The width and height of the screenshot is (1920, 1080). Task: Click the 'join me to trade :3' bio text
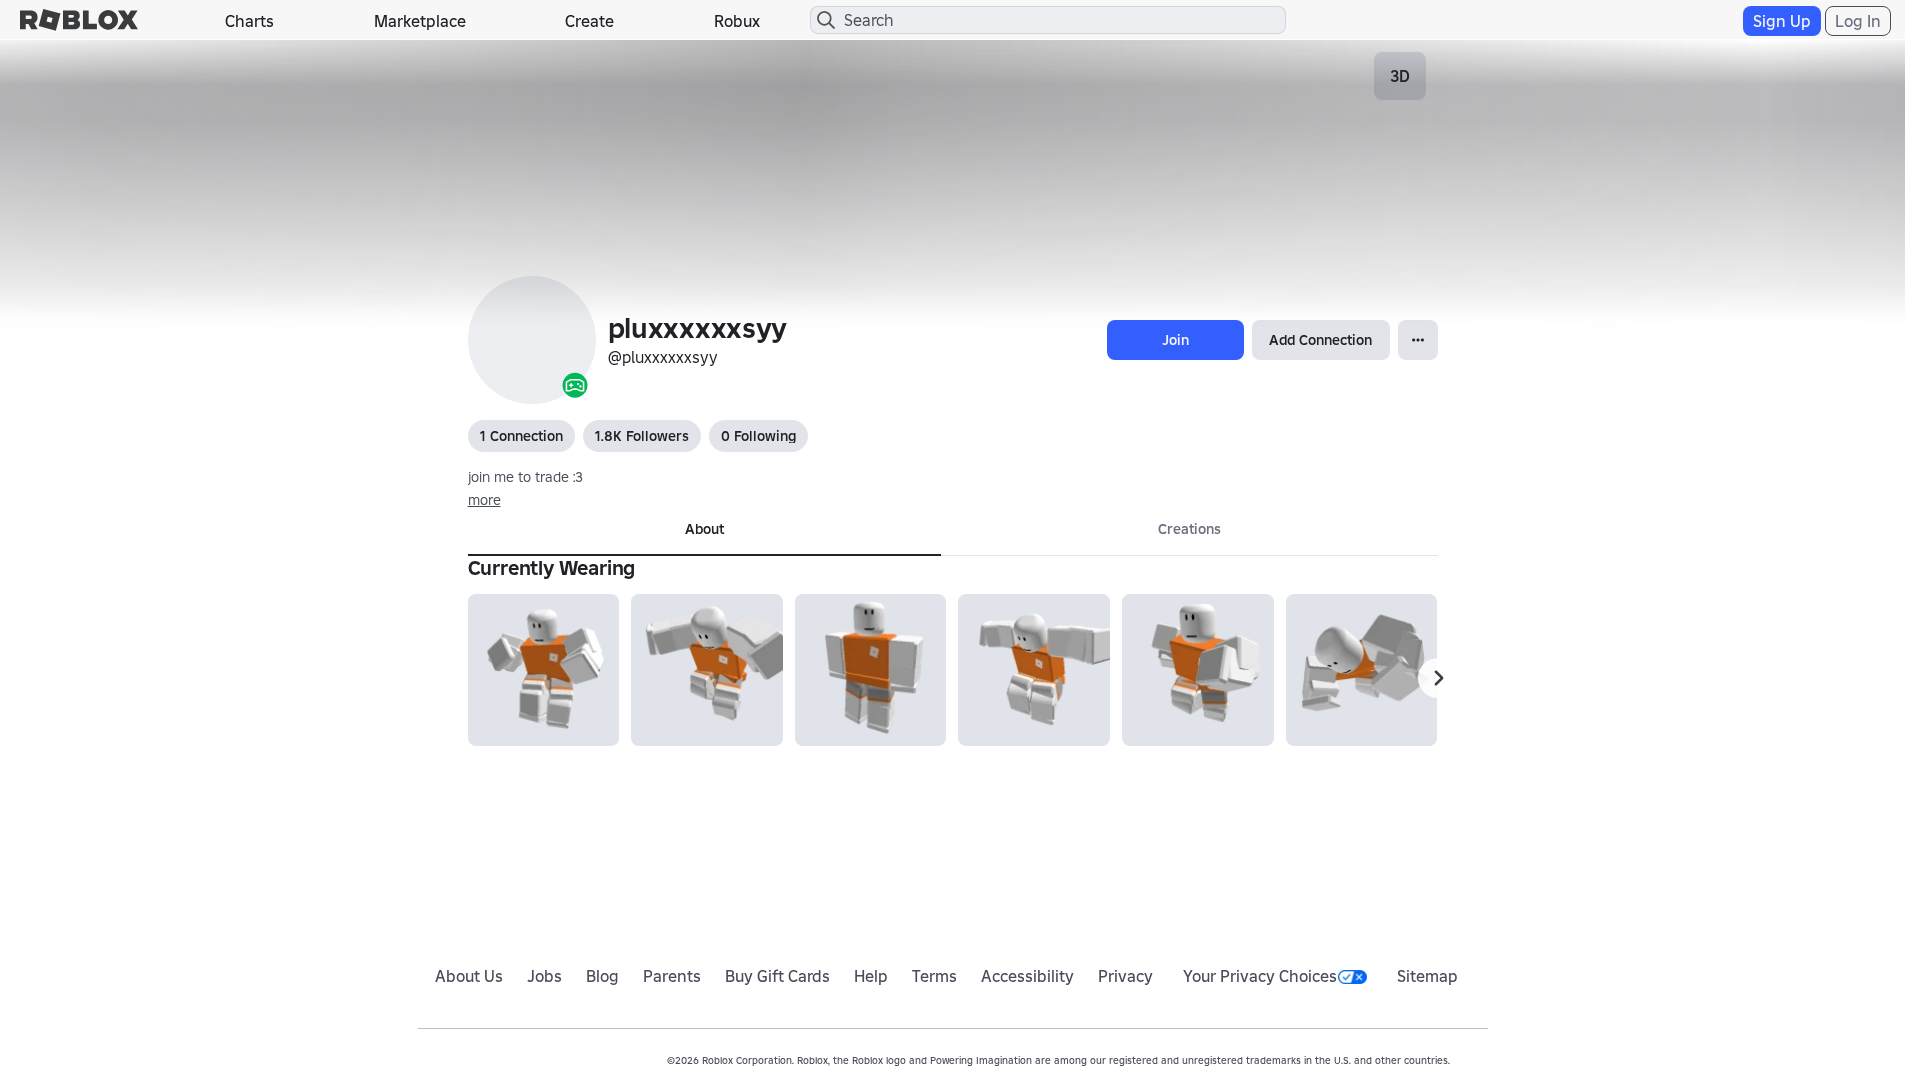point(525,477)
